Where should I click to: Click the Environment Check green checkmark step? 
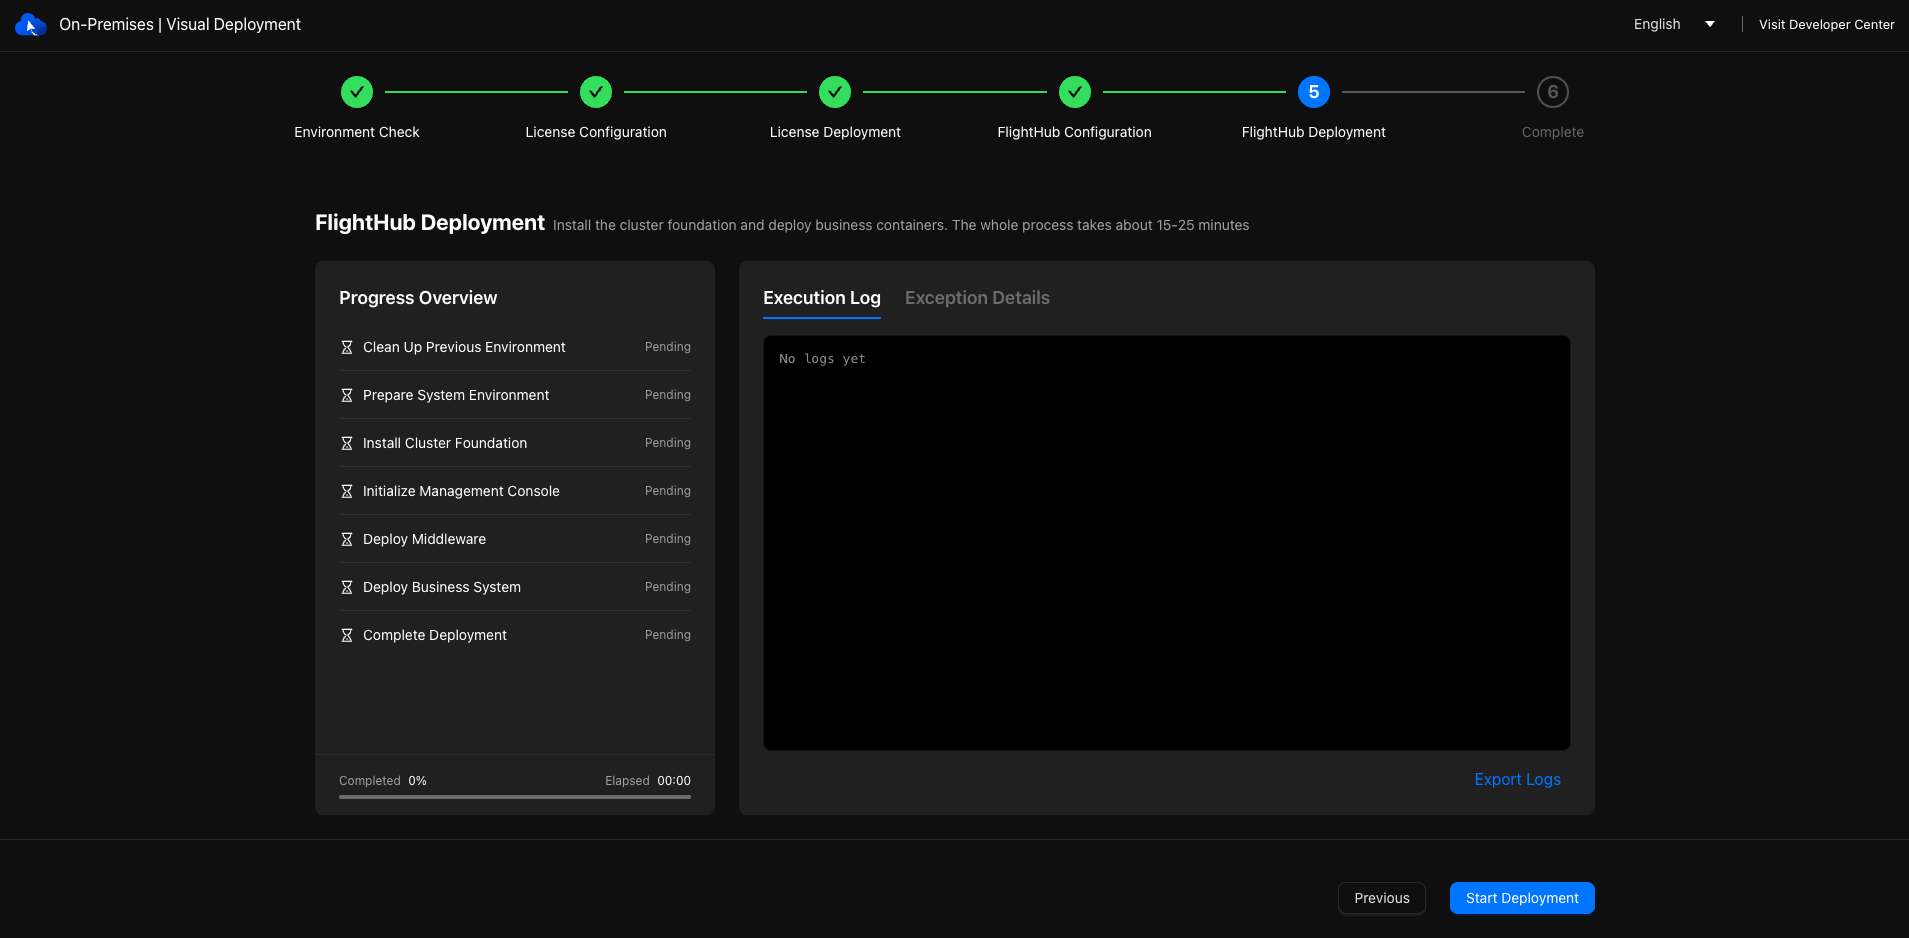[x=357, y=92]
